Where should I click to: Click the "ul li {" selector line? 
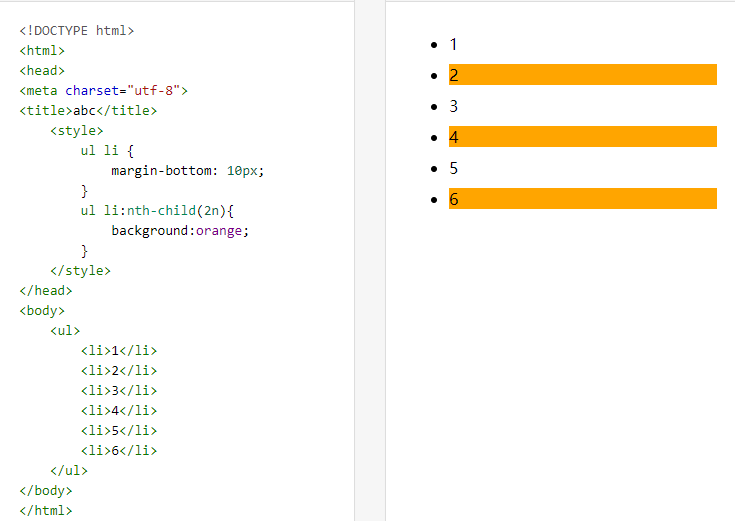[x=107, y=151]
